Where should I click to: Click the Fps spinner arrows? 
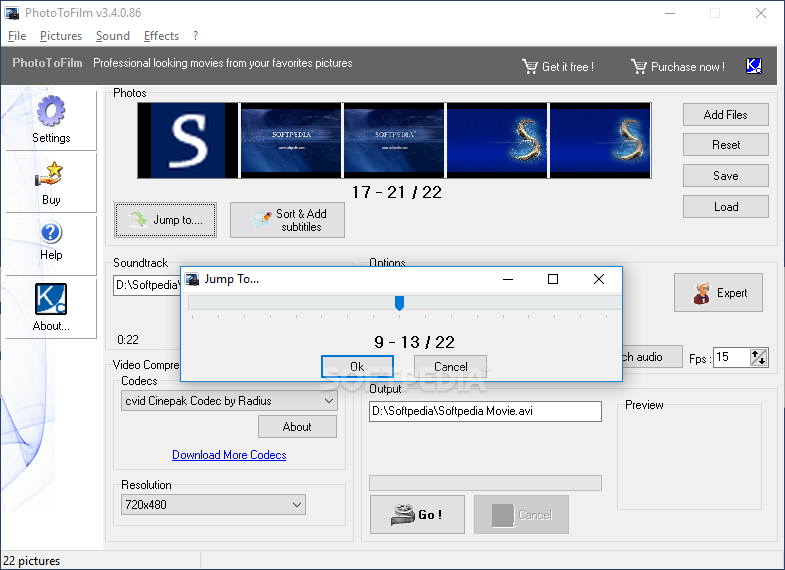click(x=758, y=357)
